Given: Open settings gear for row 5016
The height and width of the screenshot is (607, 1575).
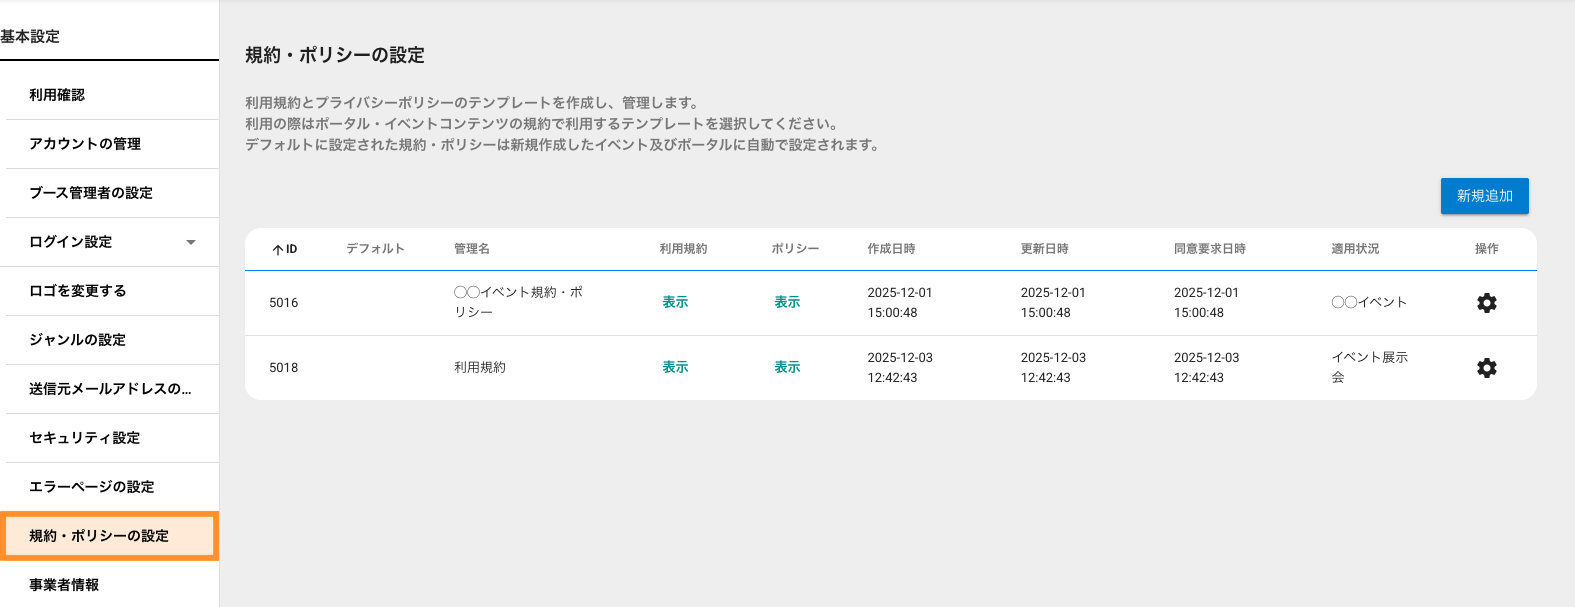Looking at the screenshot, I should coord(1486,303).
